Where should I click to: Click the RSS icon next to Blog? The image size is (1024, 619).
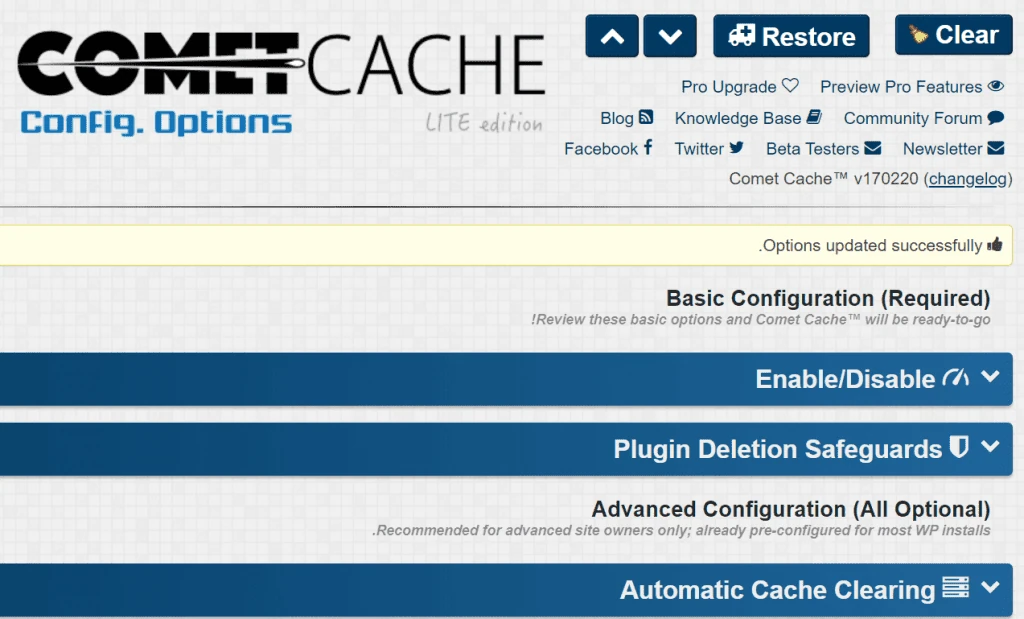646,117
